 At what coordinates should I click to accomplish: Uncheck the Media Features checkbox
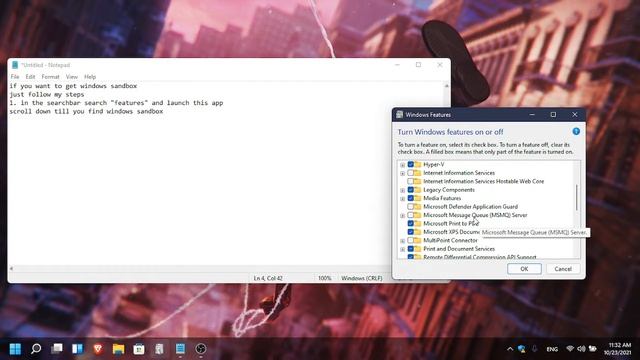tap(411, 198)
